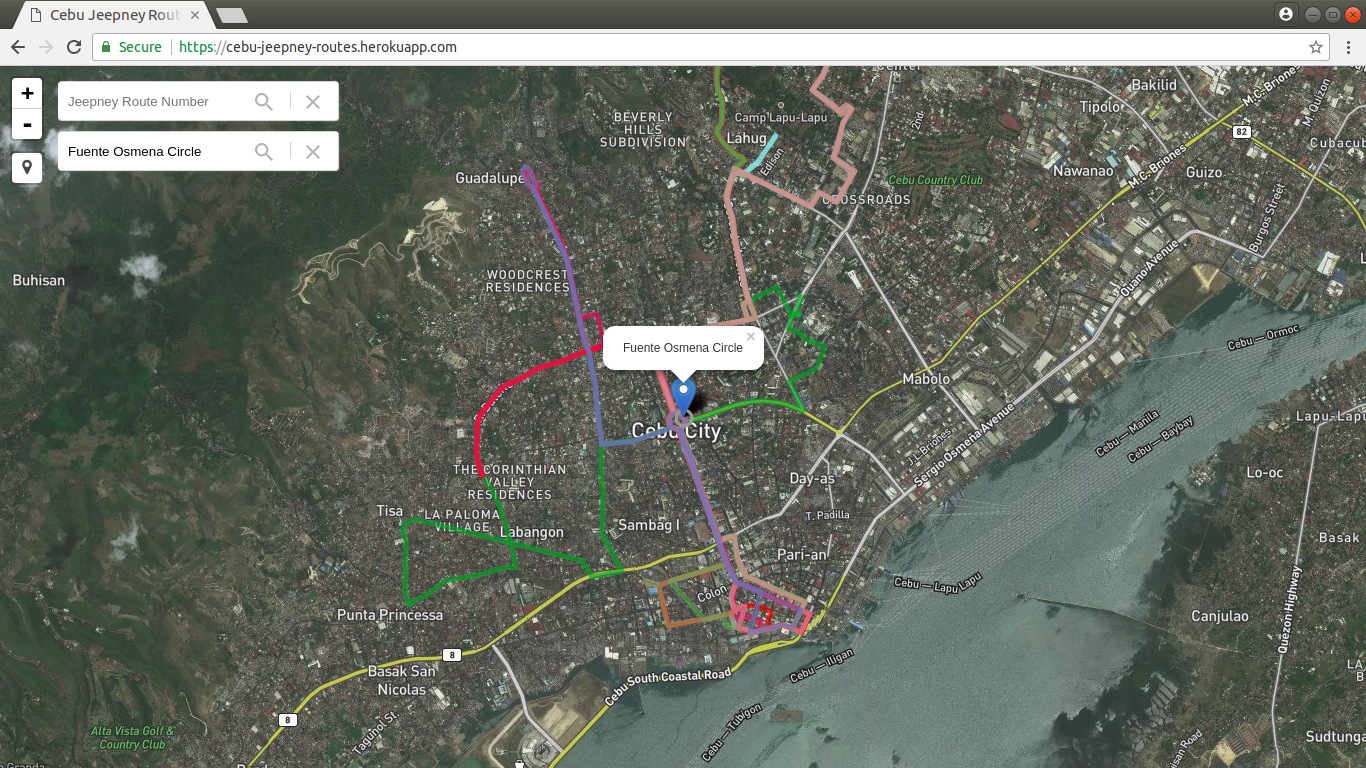The width and height of the screenshot is (1366, 768).
Task: Click the blue map marker pin
Action: (x=684, y=396)
